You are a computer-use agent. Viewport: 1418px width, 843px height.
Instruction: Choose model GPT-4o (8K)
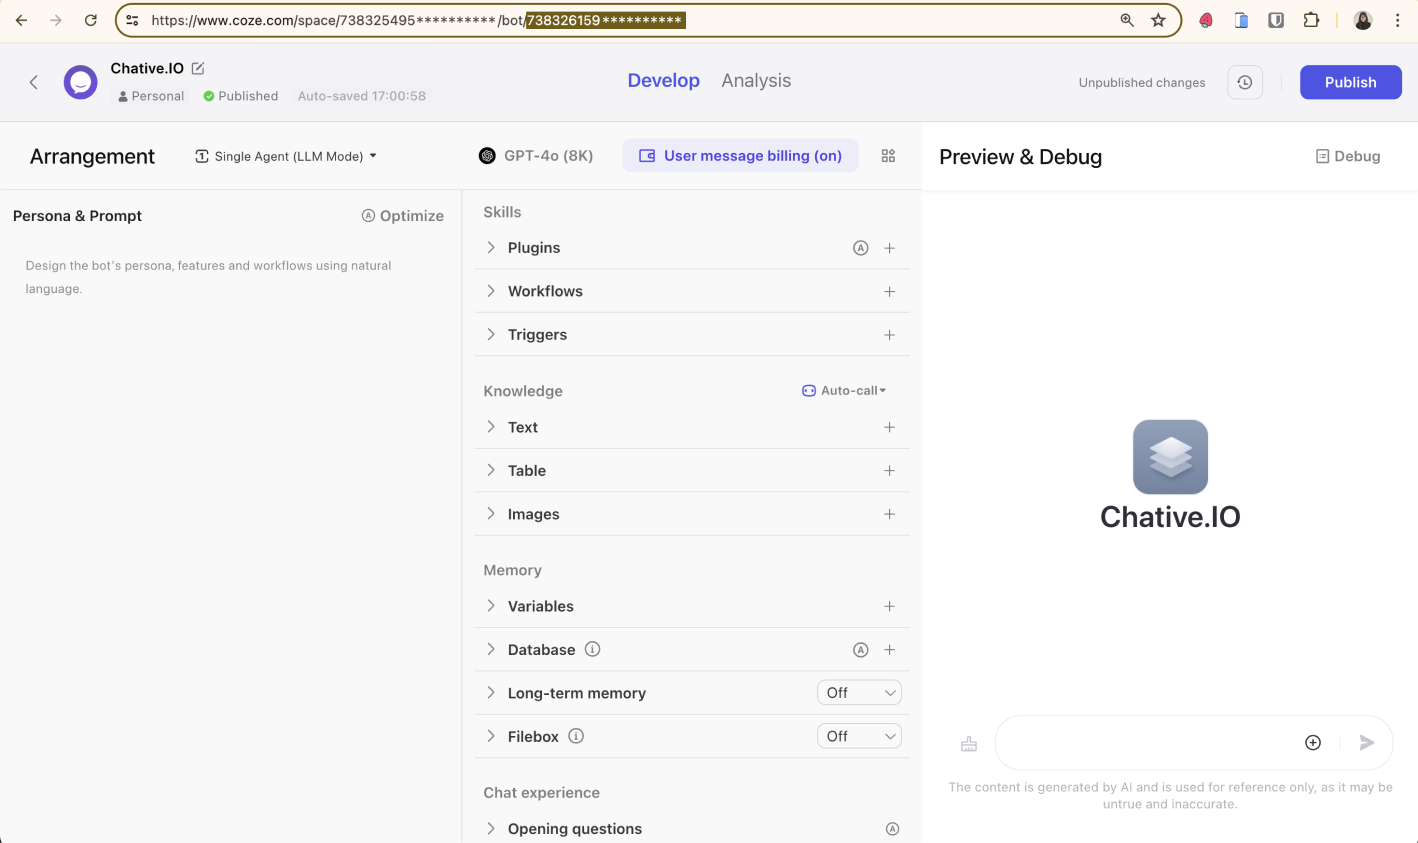pos(536,156)
